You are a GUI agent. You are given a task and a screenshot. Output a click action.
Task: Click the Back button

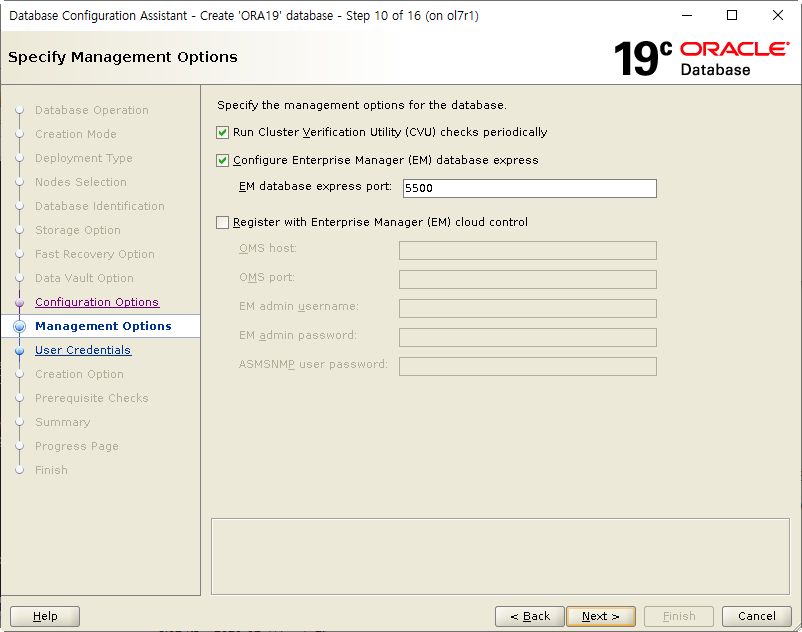[529, 616]
